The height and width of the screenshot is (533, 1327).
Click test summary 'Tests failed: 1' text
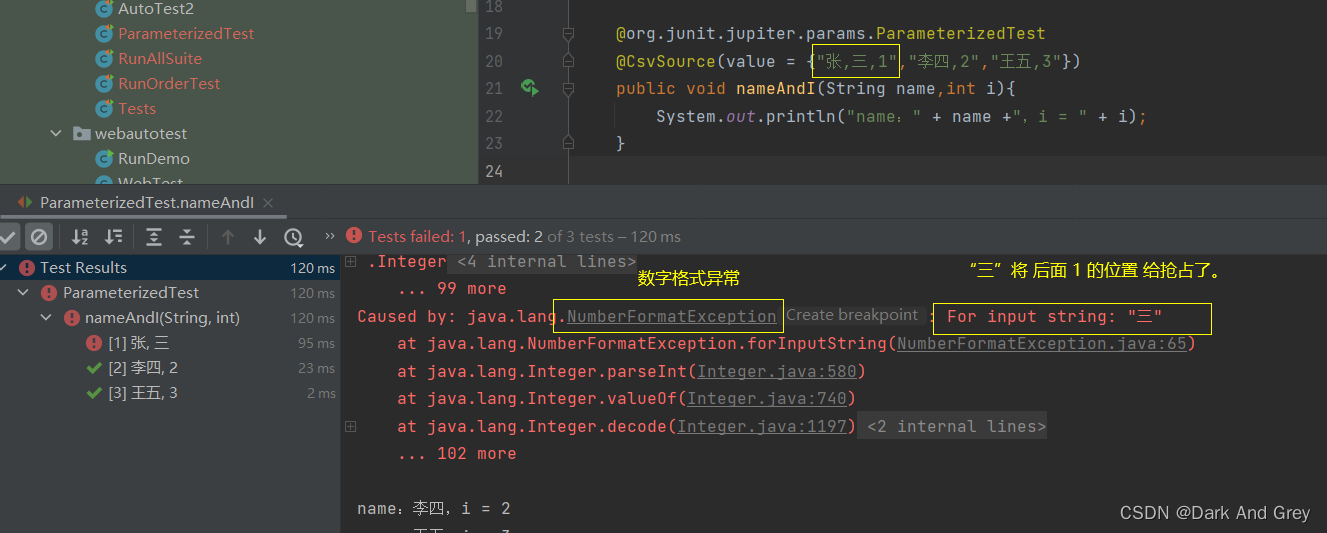tap(418, 237)
